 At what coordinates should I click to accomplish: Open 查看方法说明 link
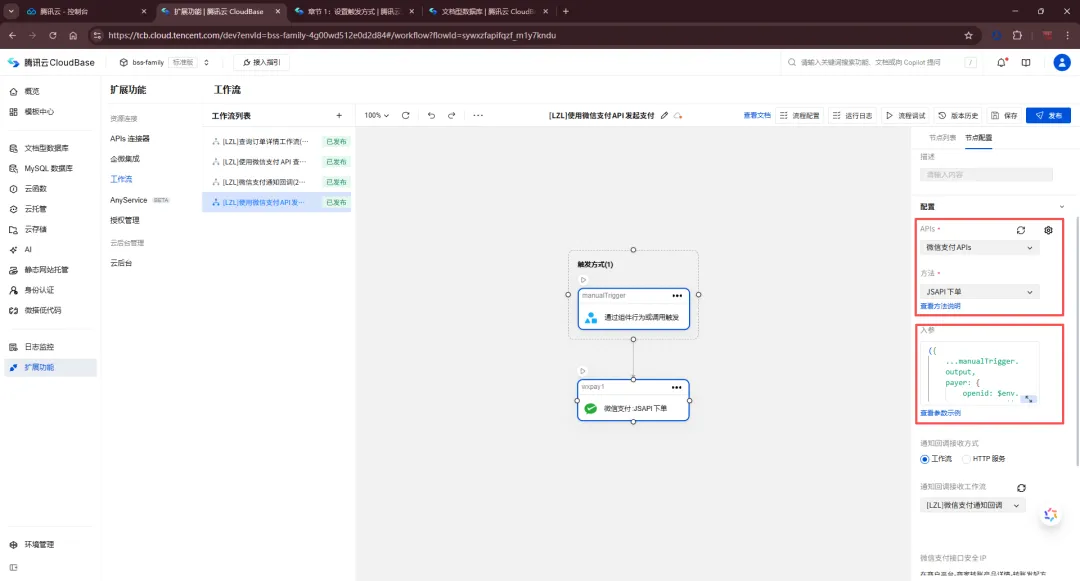940,306
